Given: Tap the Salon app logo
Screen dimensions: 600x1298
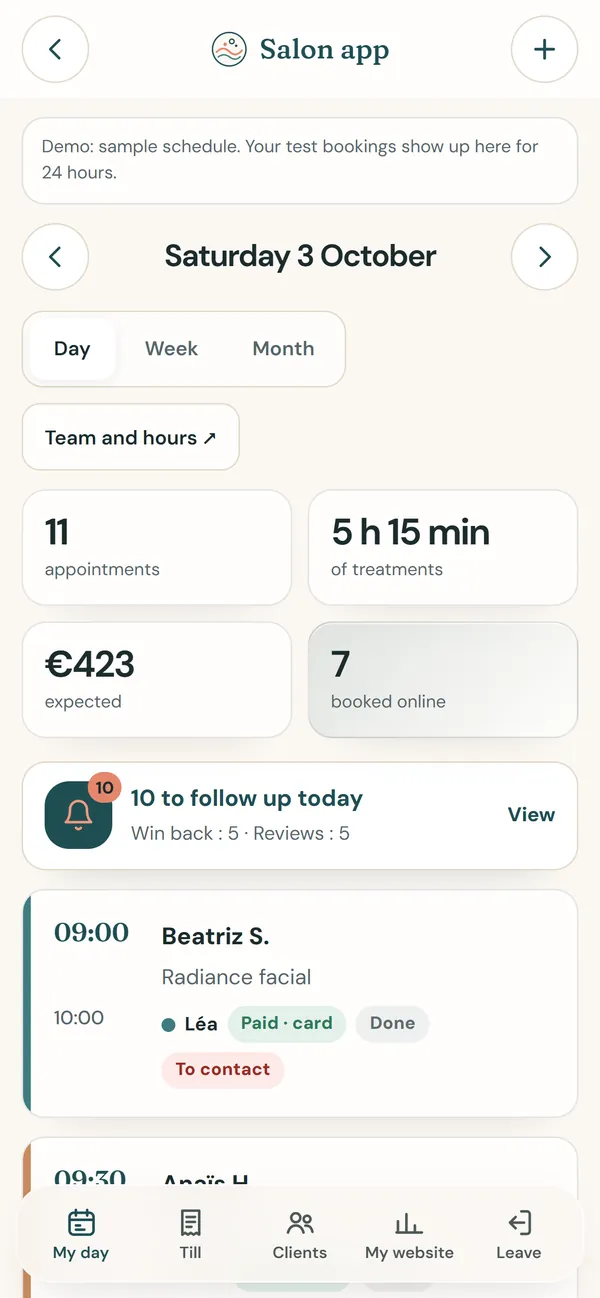Looking at the screenshot, I should (229, 49).
